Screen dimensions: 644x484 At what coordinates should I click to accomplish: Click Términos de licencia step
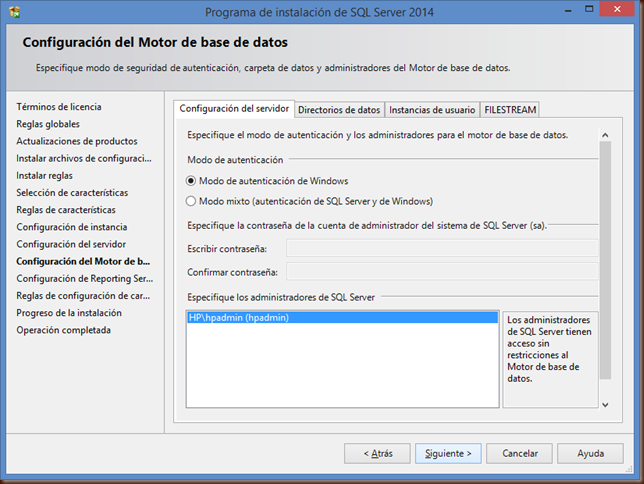coord(59,107)
